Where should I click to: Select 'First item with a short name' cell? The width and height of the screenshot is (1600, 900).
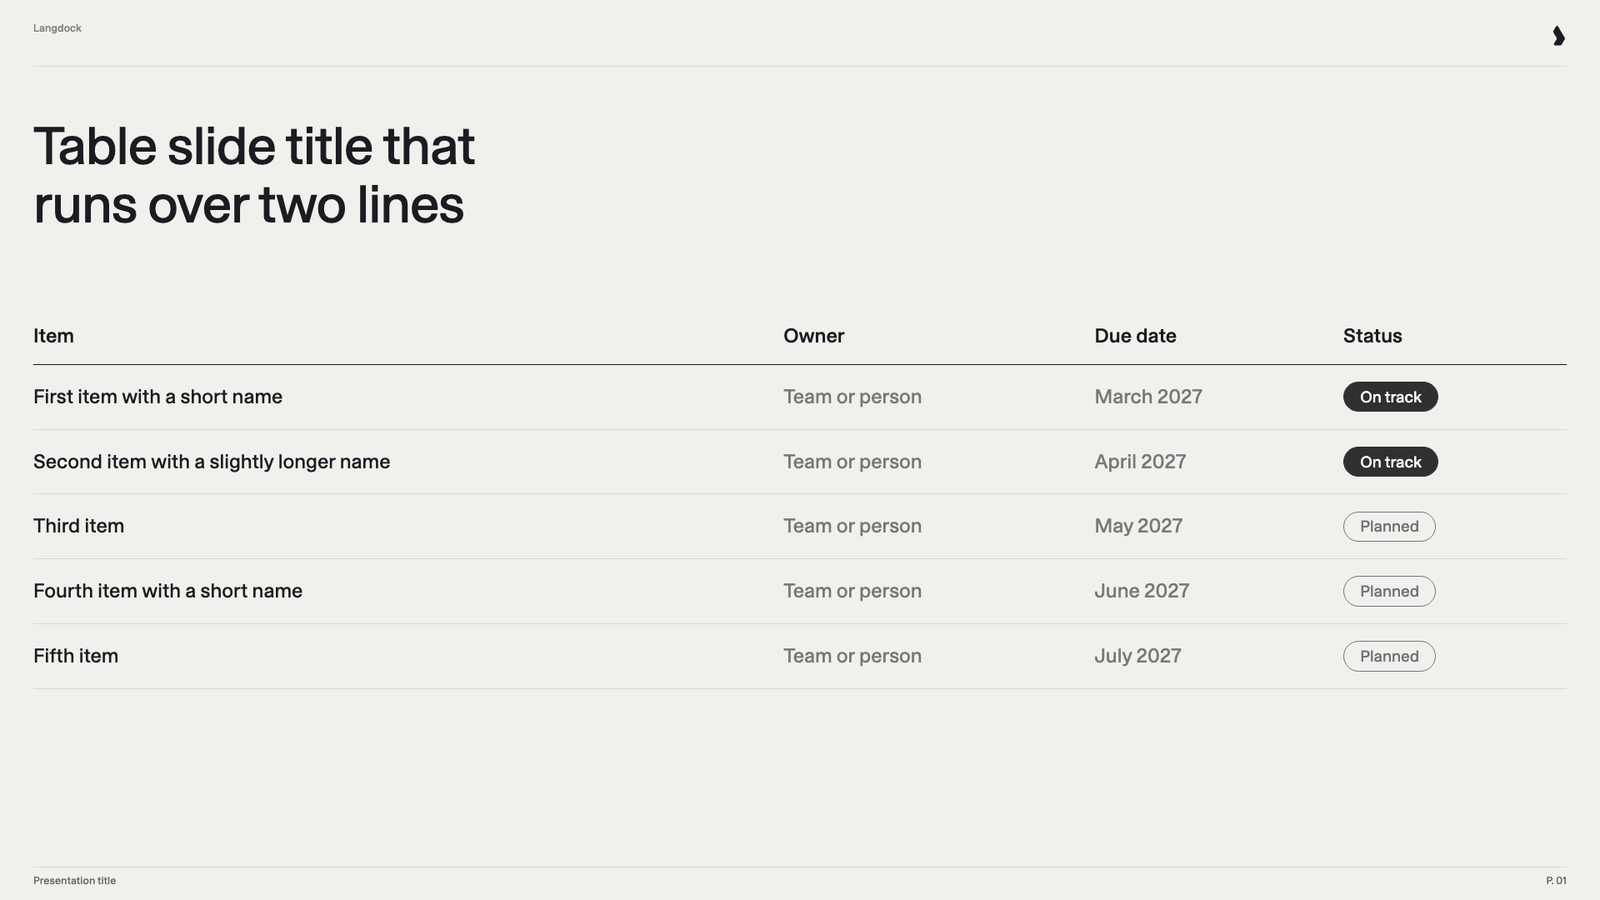click(158, 397)
